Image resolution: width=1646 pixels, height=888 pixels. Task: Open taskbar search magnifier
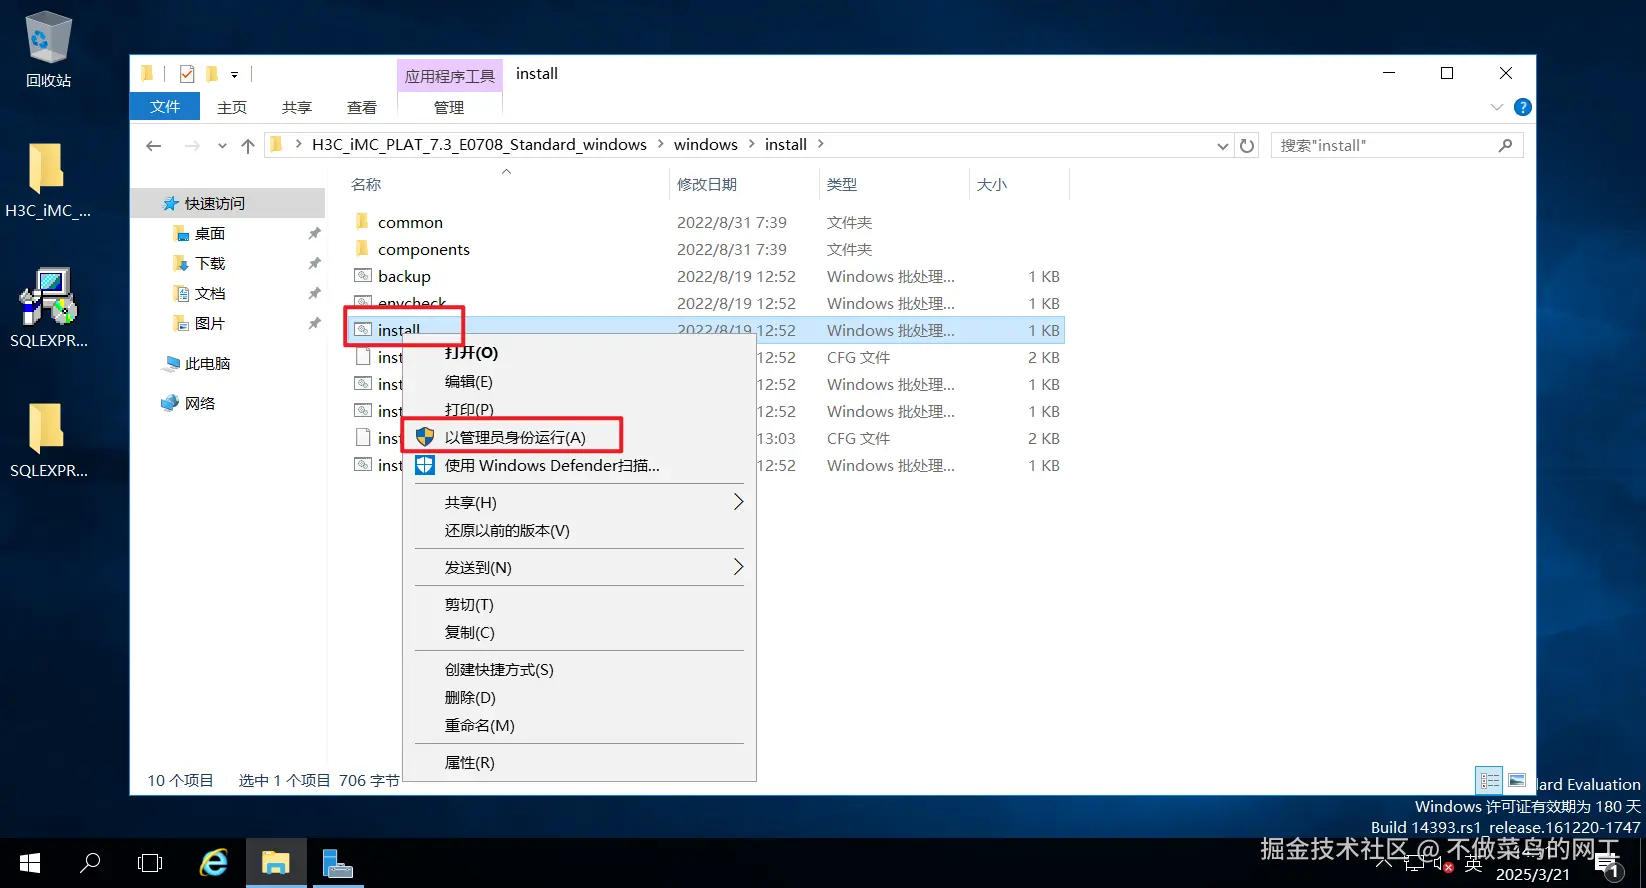[x=90, y=863]
